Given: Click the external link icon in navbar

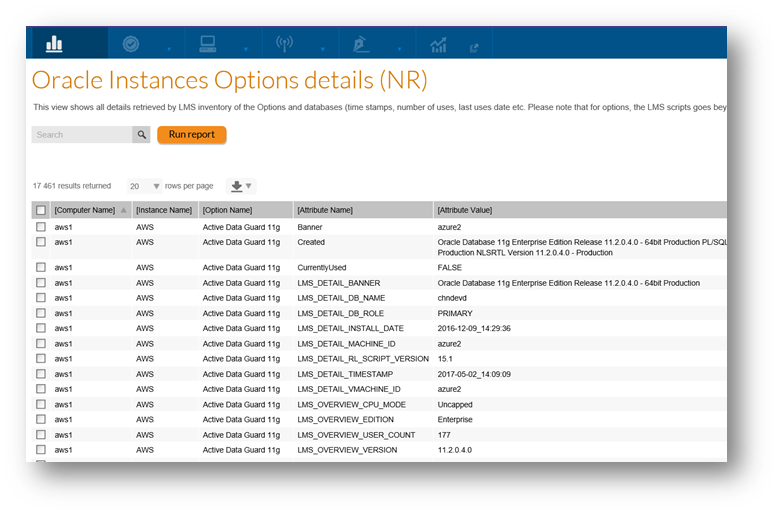Looking at the screenshot, I should click(x=474, y=46).
